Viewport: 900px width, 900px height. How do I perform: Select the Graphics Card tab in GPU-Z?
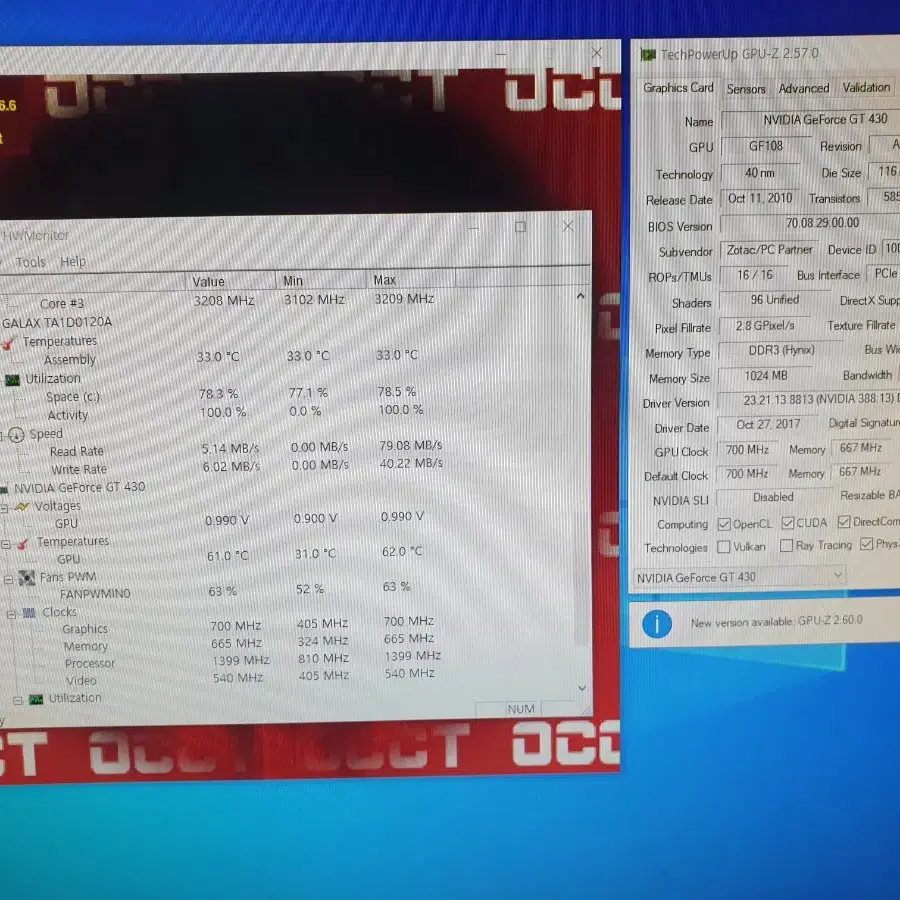click(x=678, y=88)
